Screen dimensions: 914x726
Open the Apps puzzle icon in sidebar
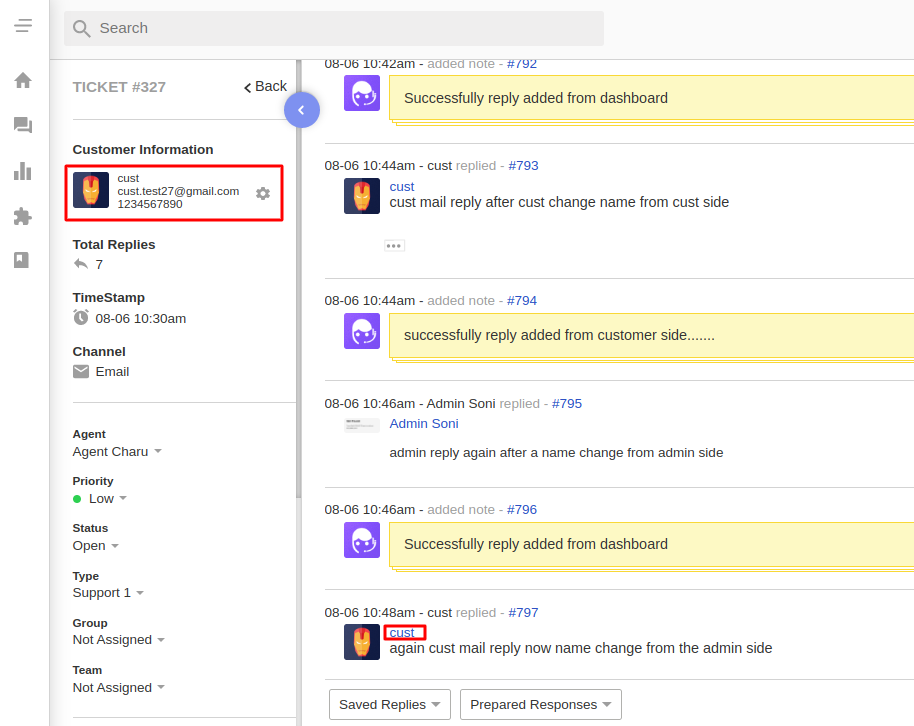(22, 216)
